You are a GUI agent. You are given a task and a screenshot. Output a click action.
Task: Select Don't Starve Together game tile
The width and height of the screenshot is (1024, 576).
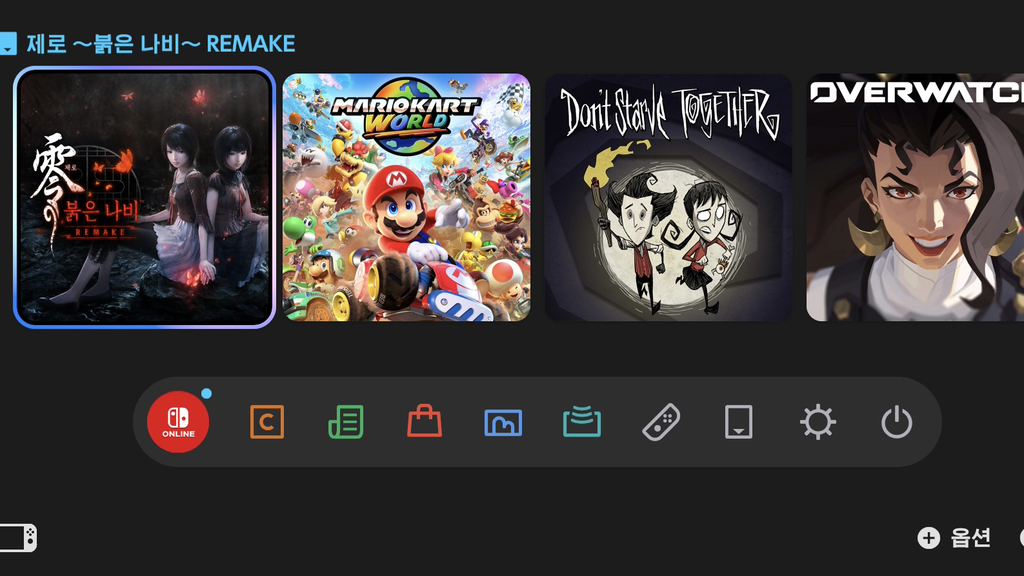pos(668,197)
